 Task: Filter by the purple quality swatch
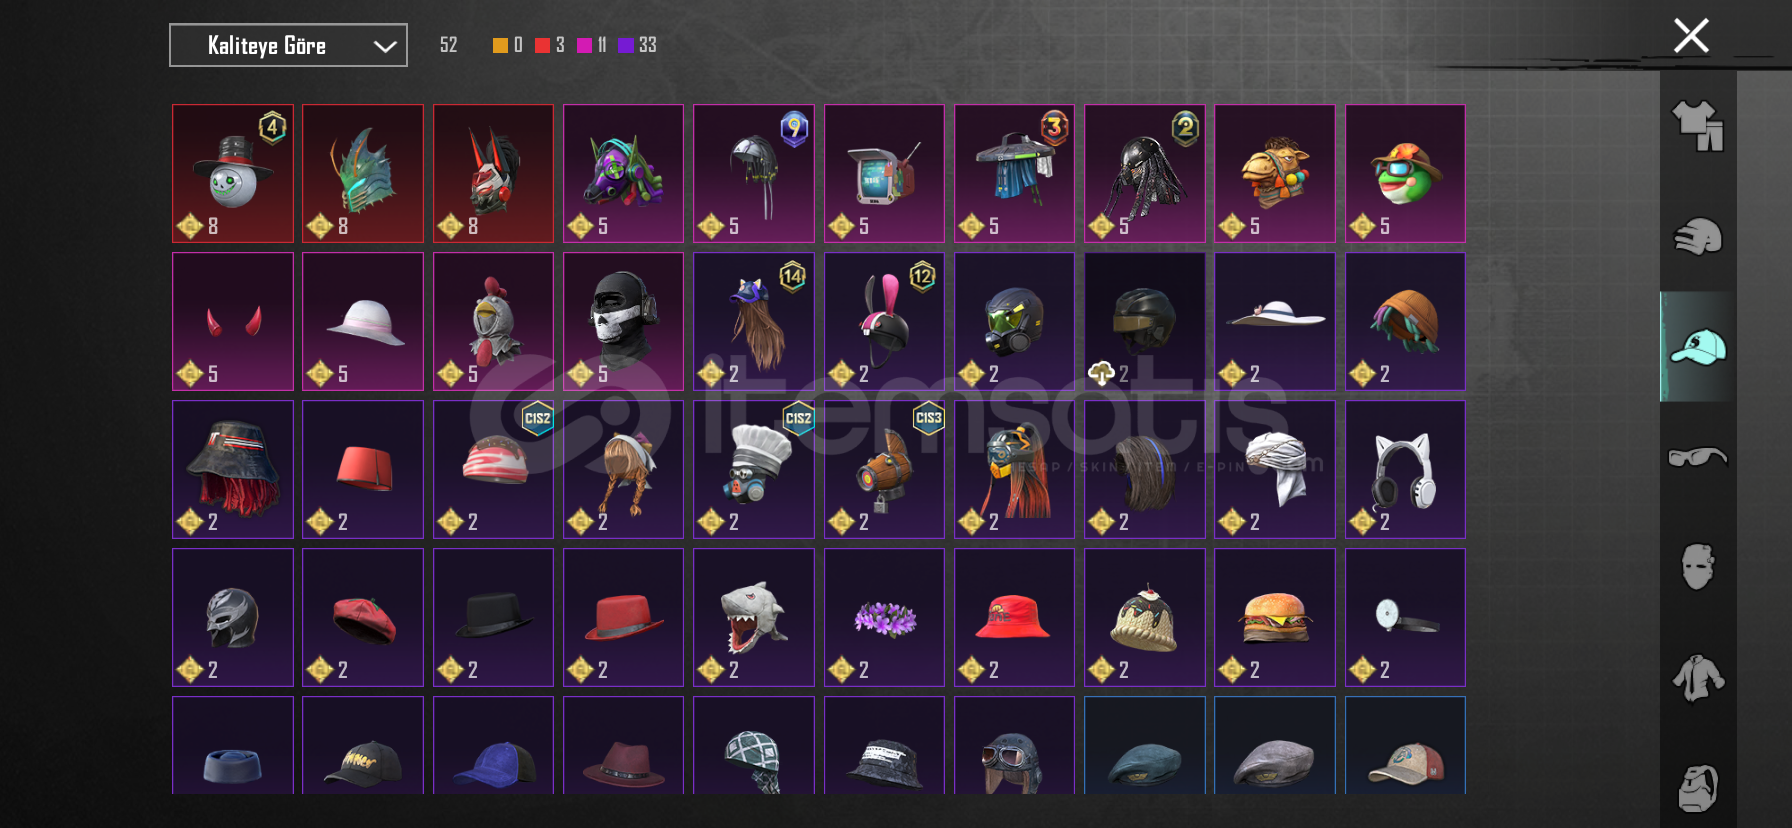tap(625, 45)
